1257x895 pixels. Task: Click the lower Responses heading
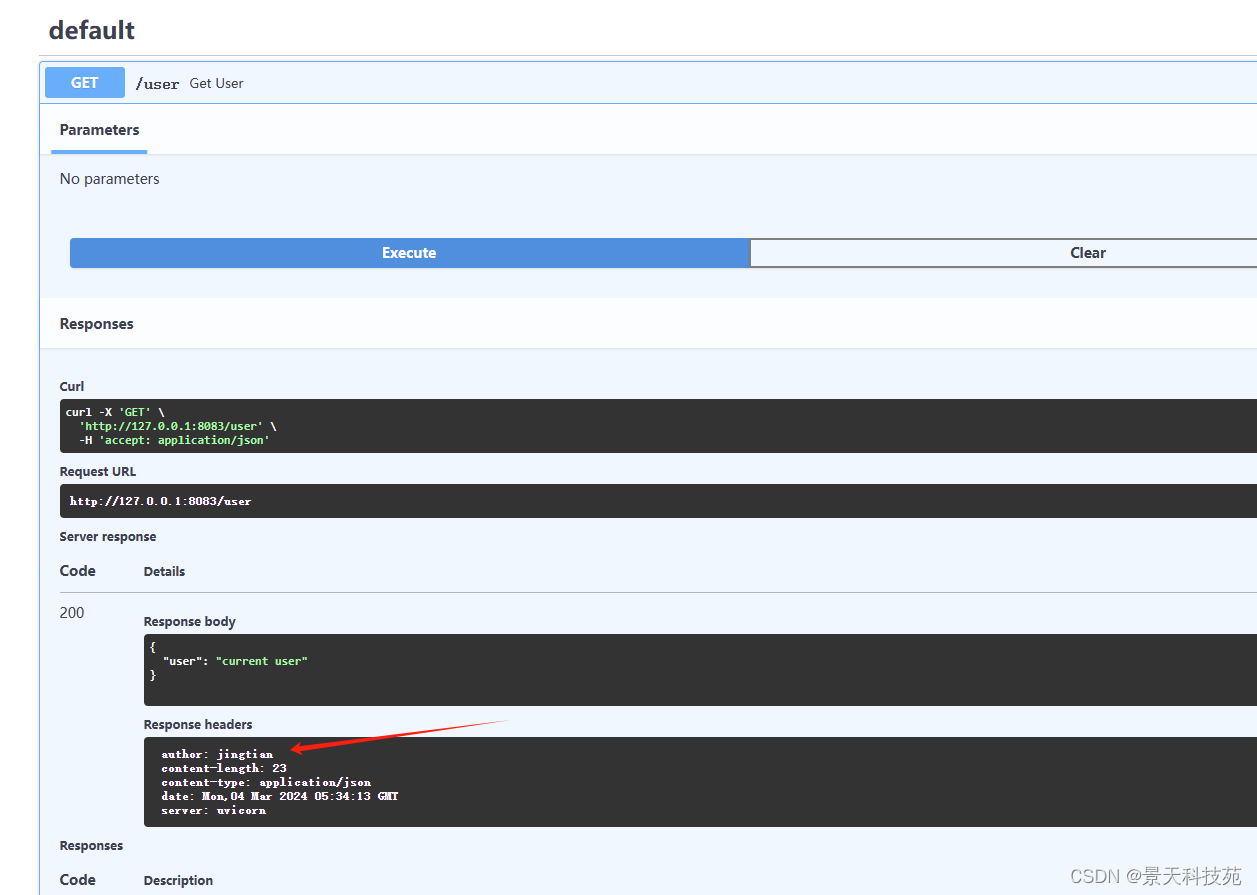tap(91, 846)
